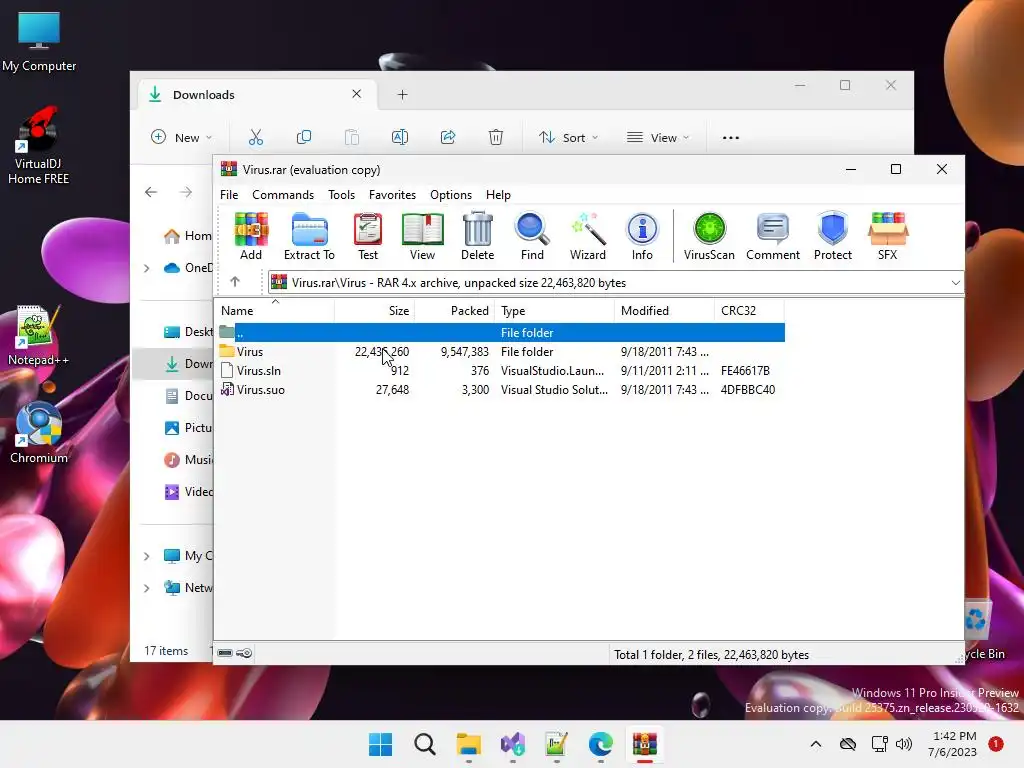Viewport: 1024px width, 768px height.
Task: Click the Add toolbar icon in WinRAR
Action: pos(251,236)
